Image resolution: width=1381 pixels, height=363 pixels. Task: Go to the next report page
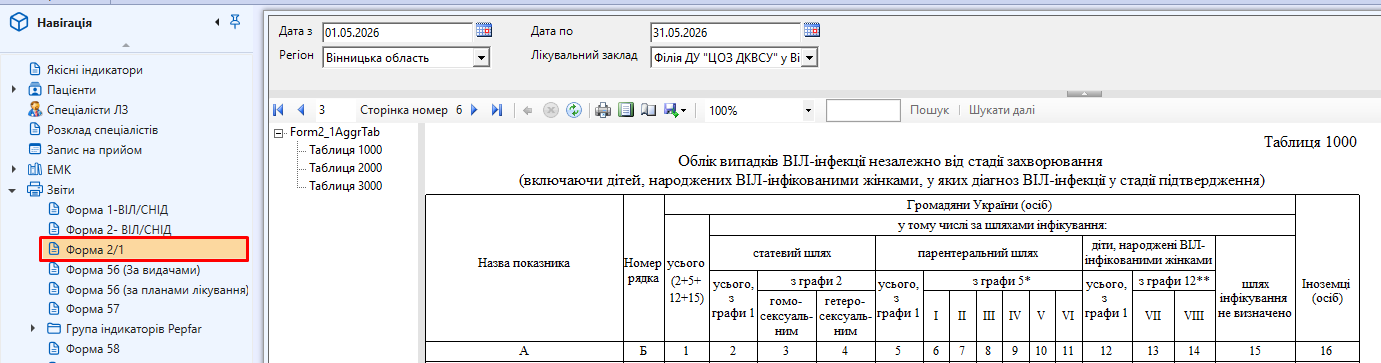[474, 110]
